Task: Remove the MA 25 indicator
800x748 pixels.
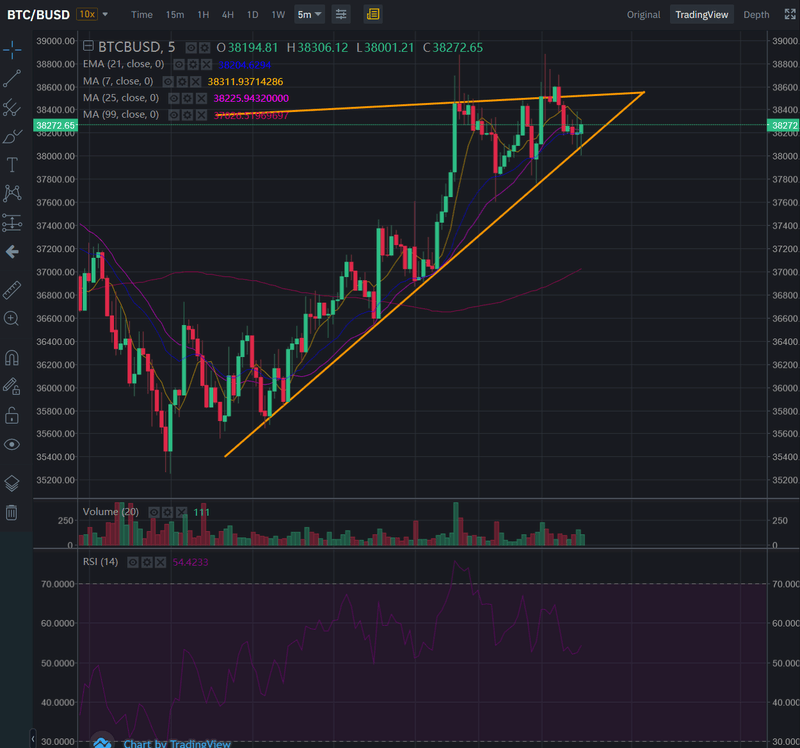Action: tap(202, 98)
